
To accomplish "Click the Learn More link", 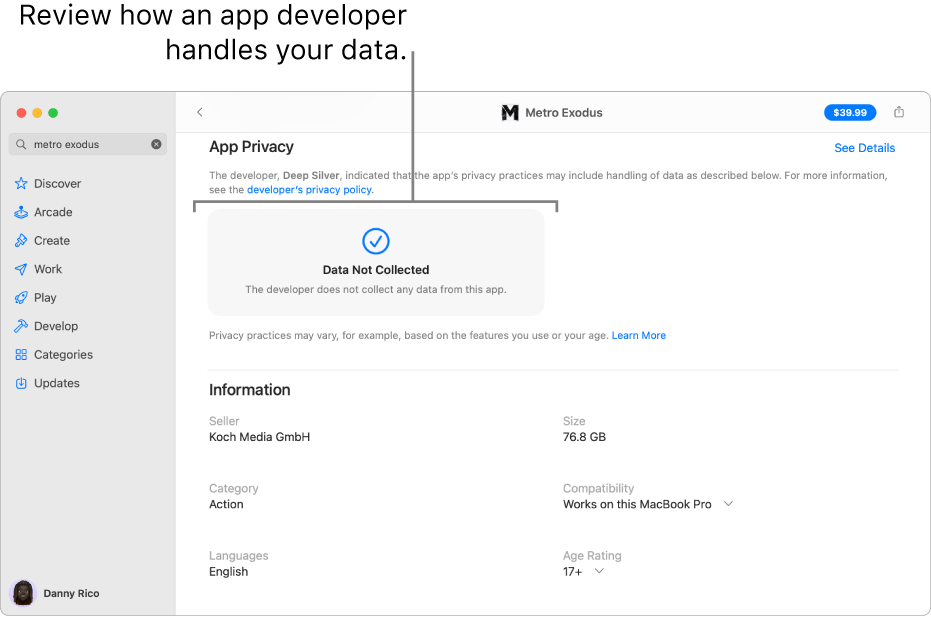I will click(639, 336).
